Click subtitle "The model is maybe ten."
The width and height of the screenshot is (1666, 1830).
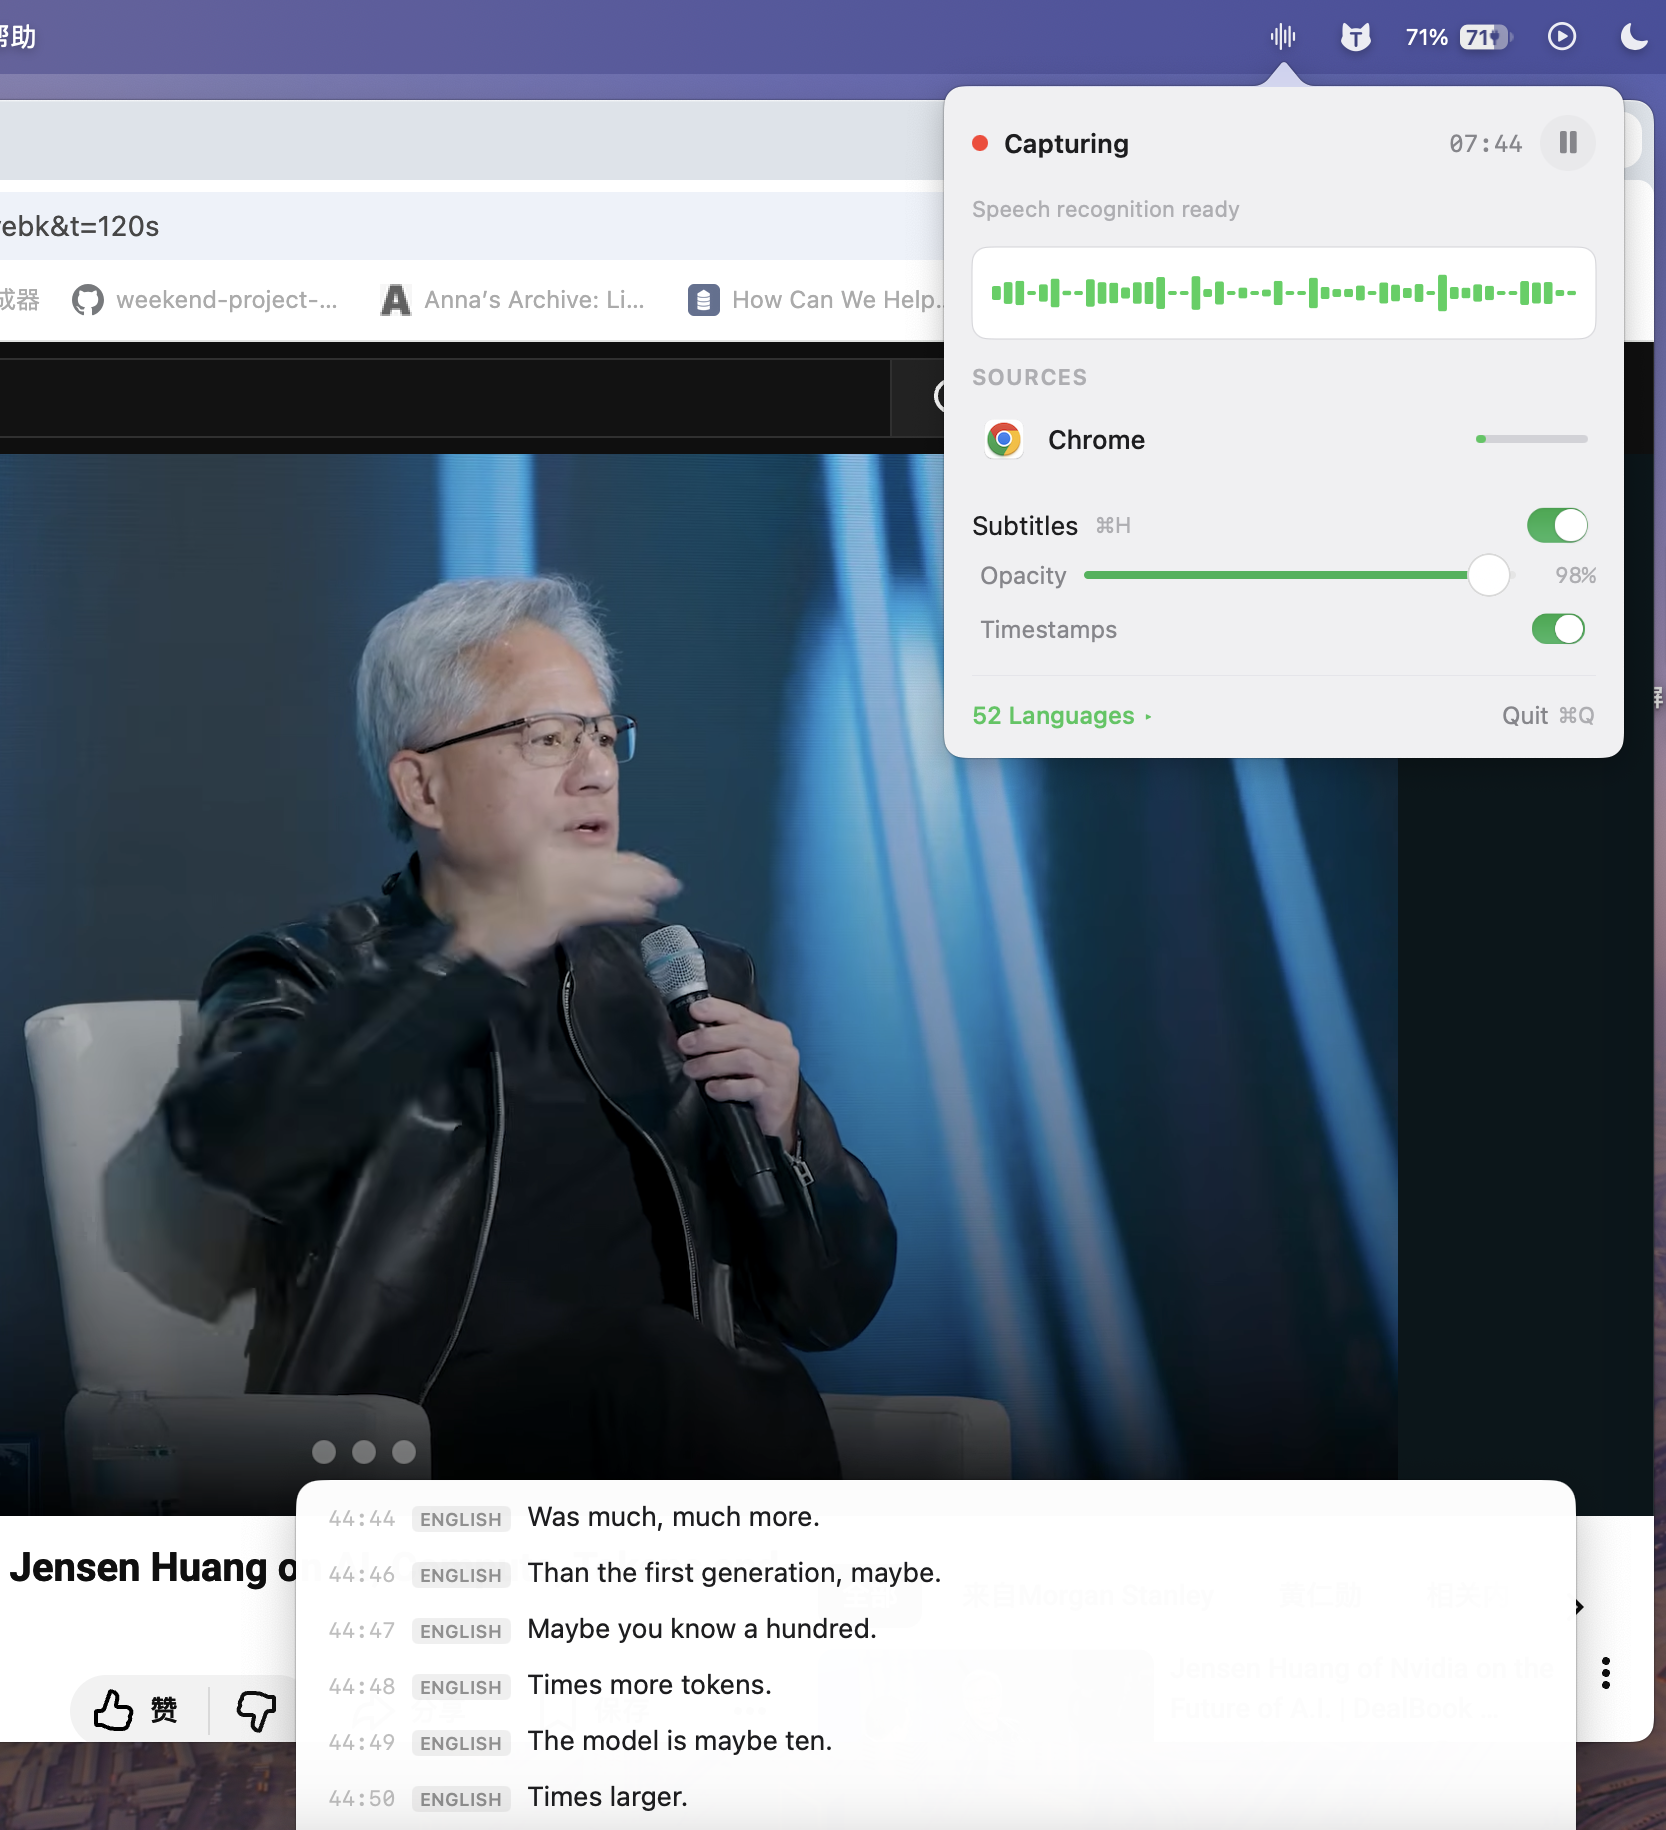click(680, 1741)
